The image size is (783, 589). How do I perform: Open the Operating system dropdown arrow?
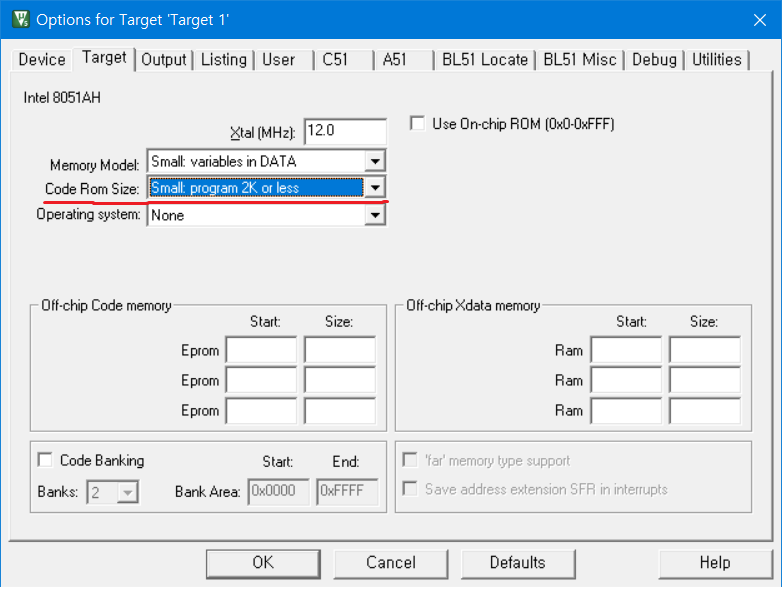pyautogui.click(x=375, y=215)
